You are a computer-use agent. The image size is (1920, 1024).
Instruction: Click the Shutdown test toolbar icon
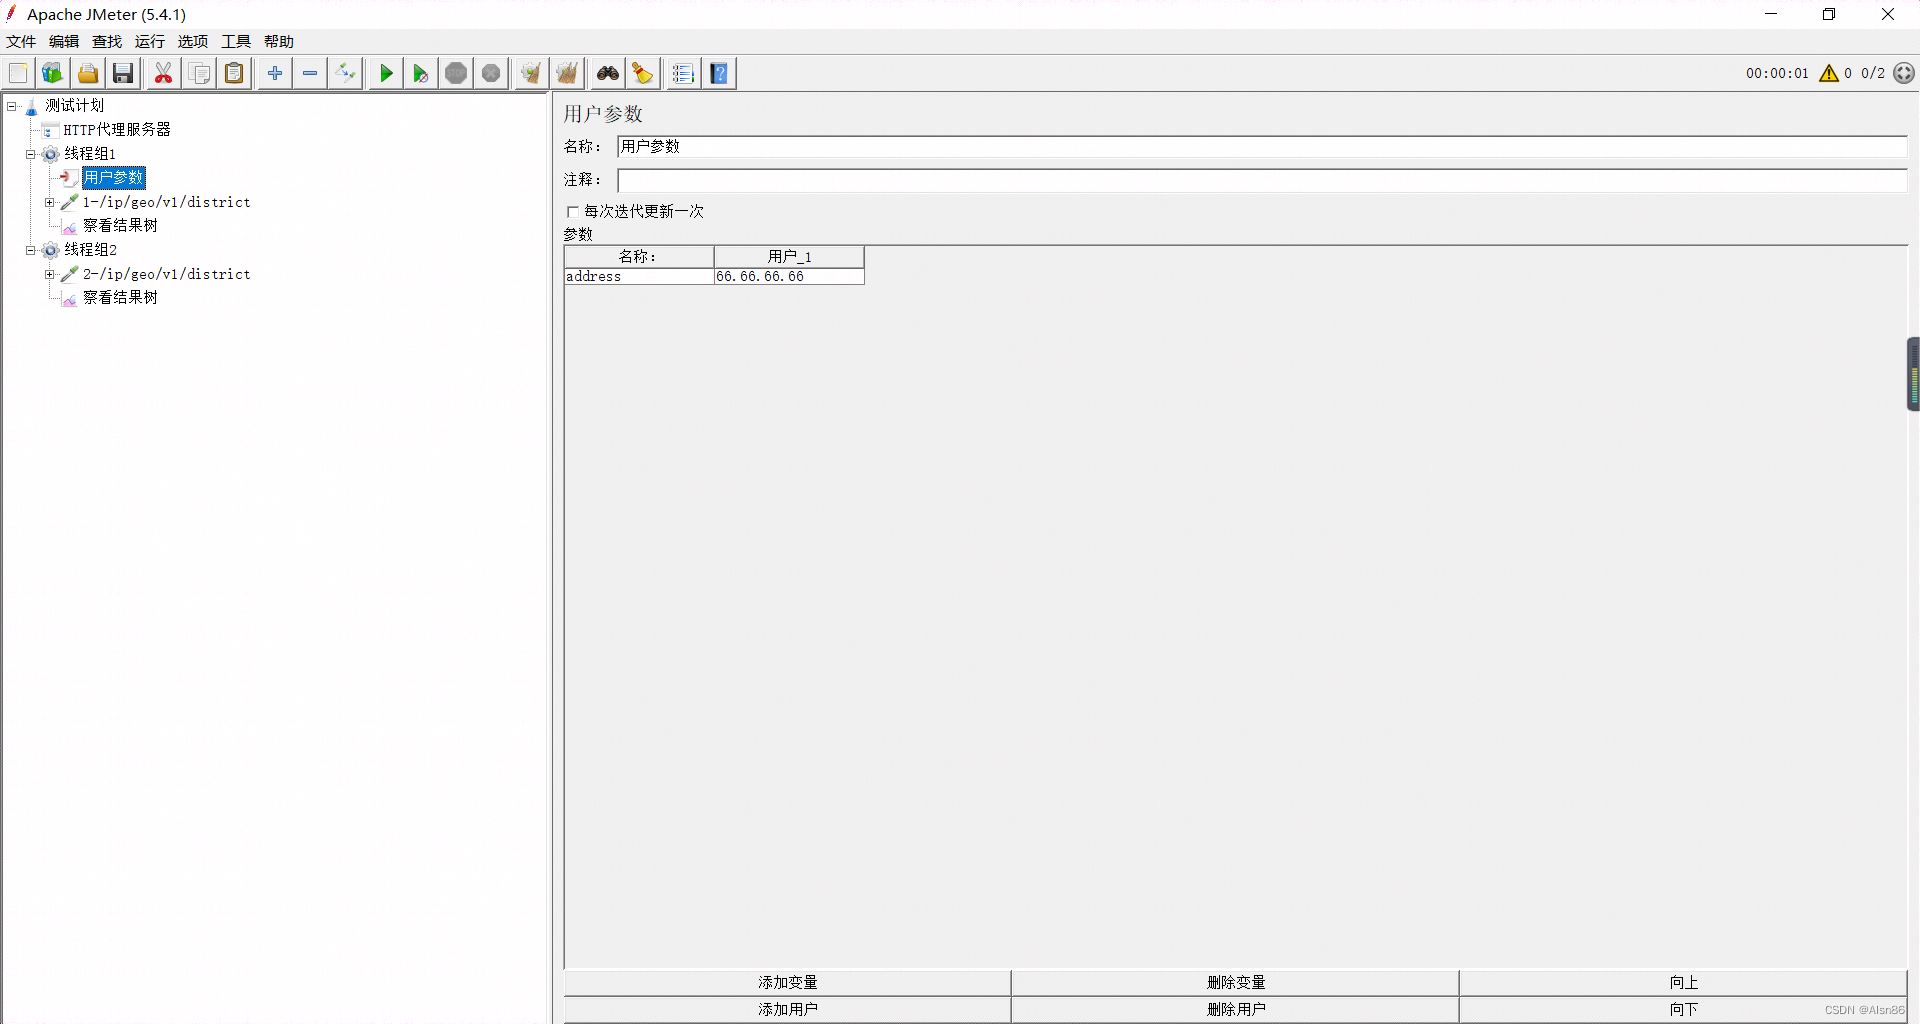pyautogui.click(x=491, y=73)
